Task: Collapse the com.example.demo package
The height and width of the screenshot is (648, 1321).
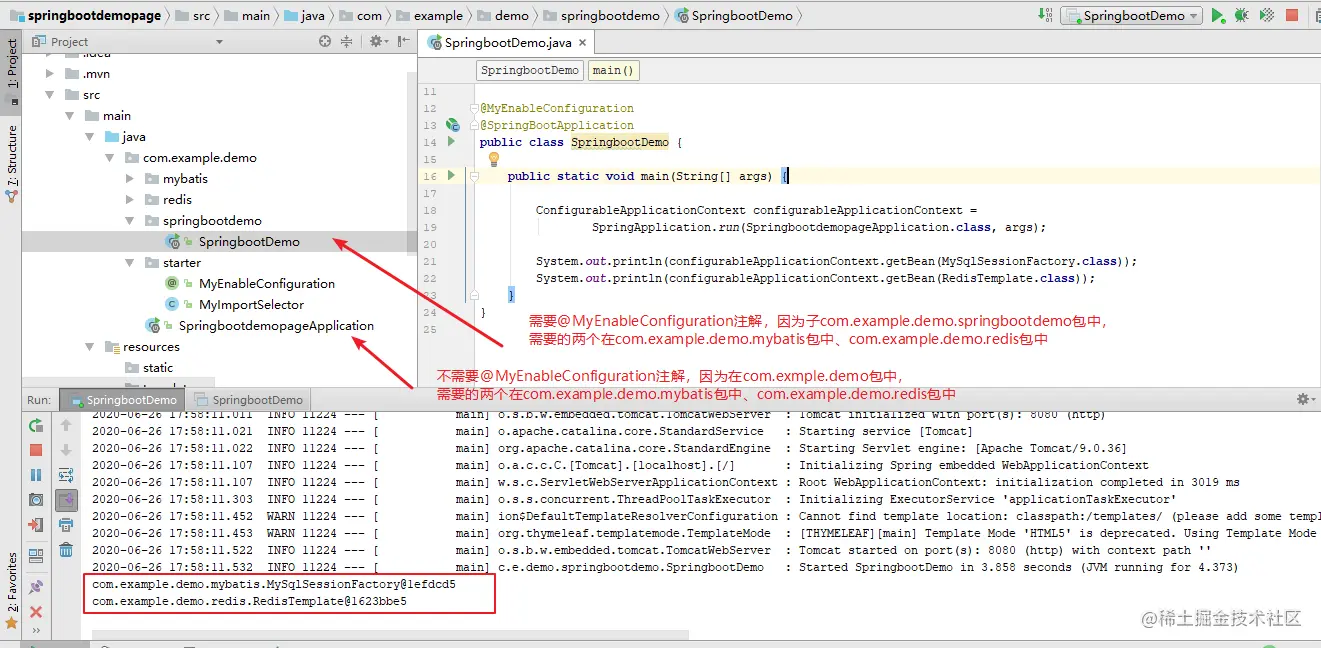Action: (110, 158)
